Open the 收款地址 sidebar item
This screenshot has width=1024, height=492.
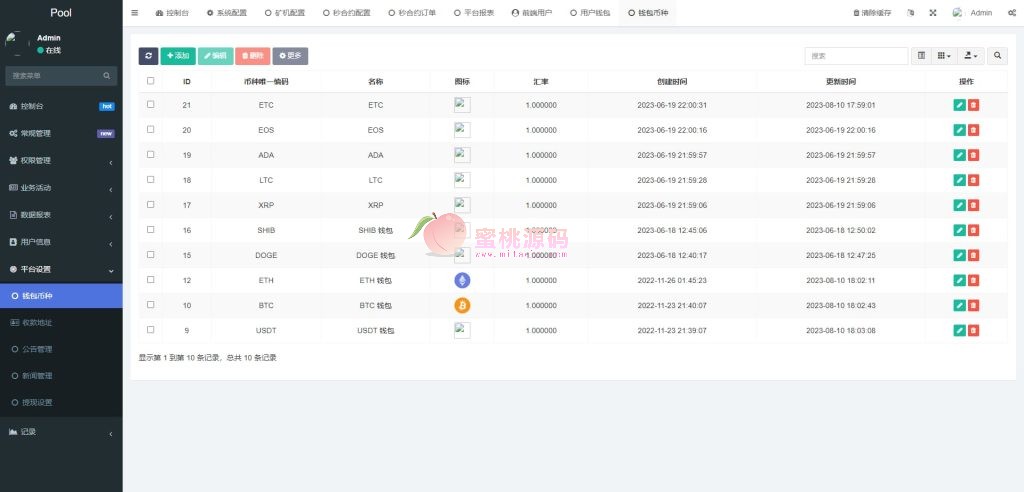[37, 323]
